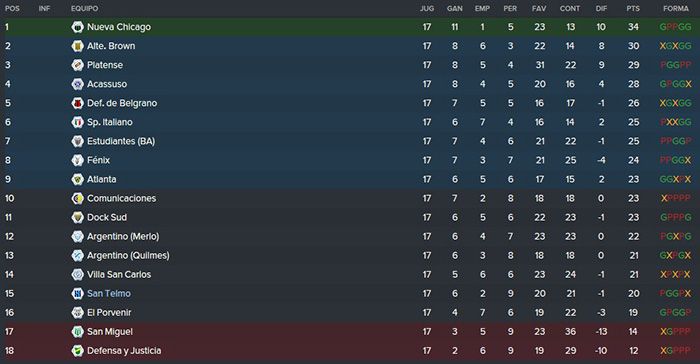The height and width of the screenshot is (364, 700).
Task: Click the San Telmo club badge icon
Action: click(78, 293)
